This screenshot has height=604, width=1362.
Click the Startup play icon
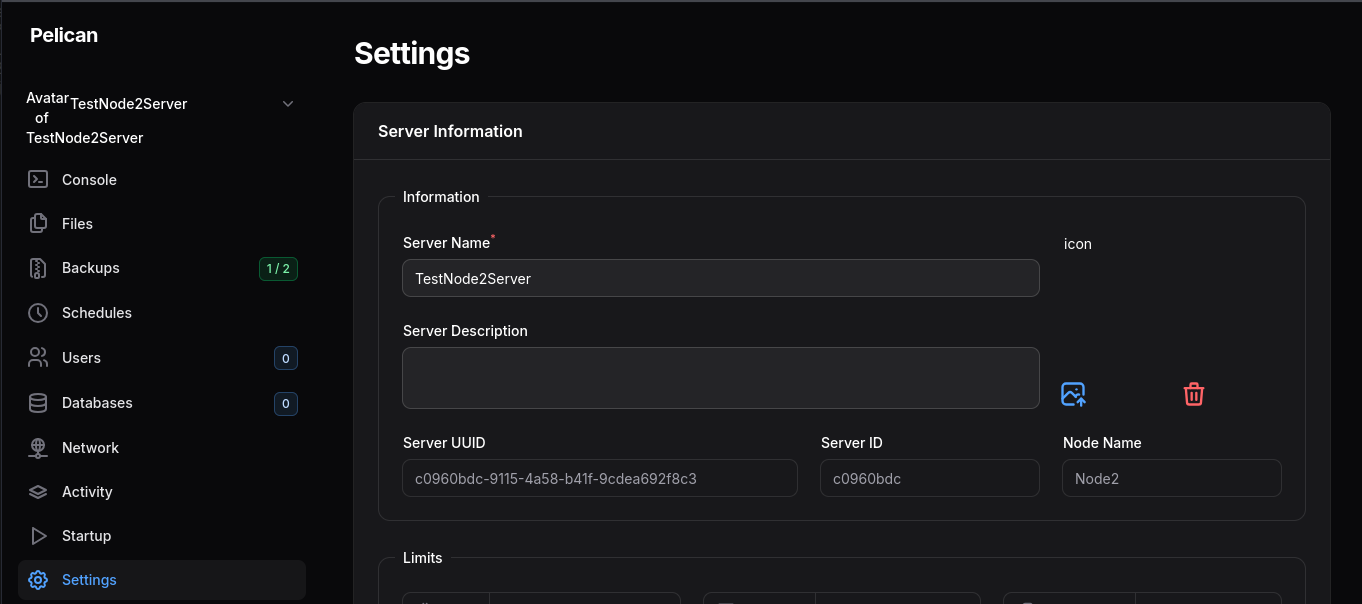[38, 536]
